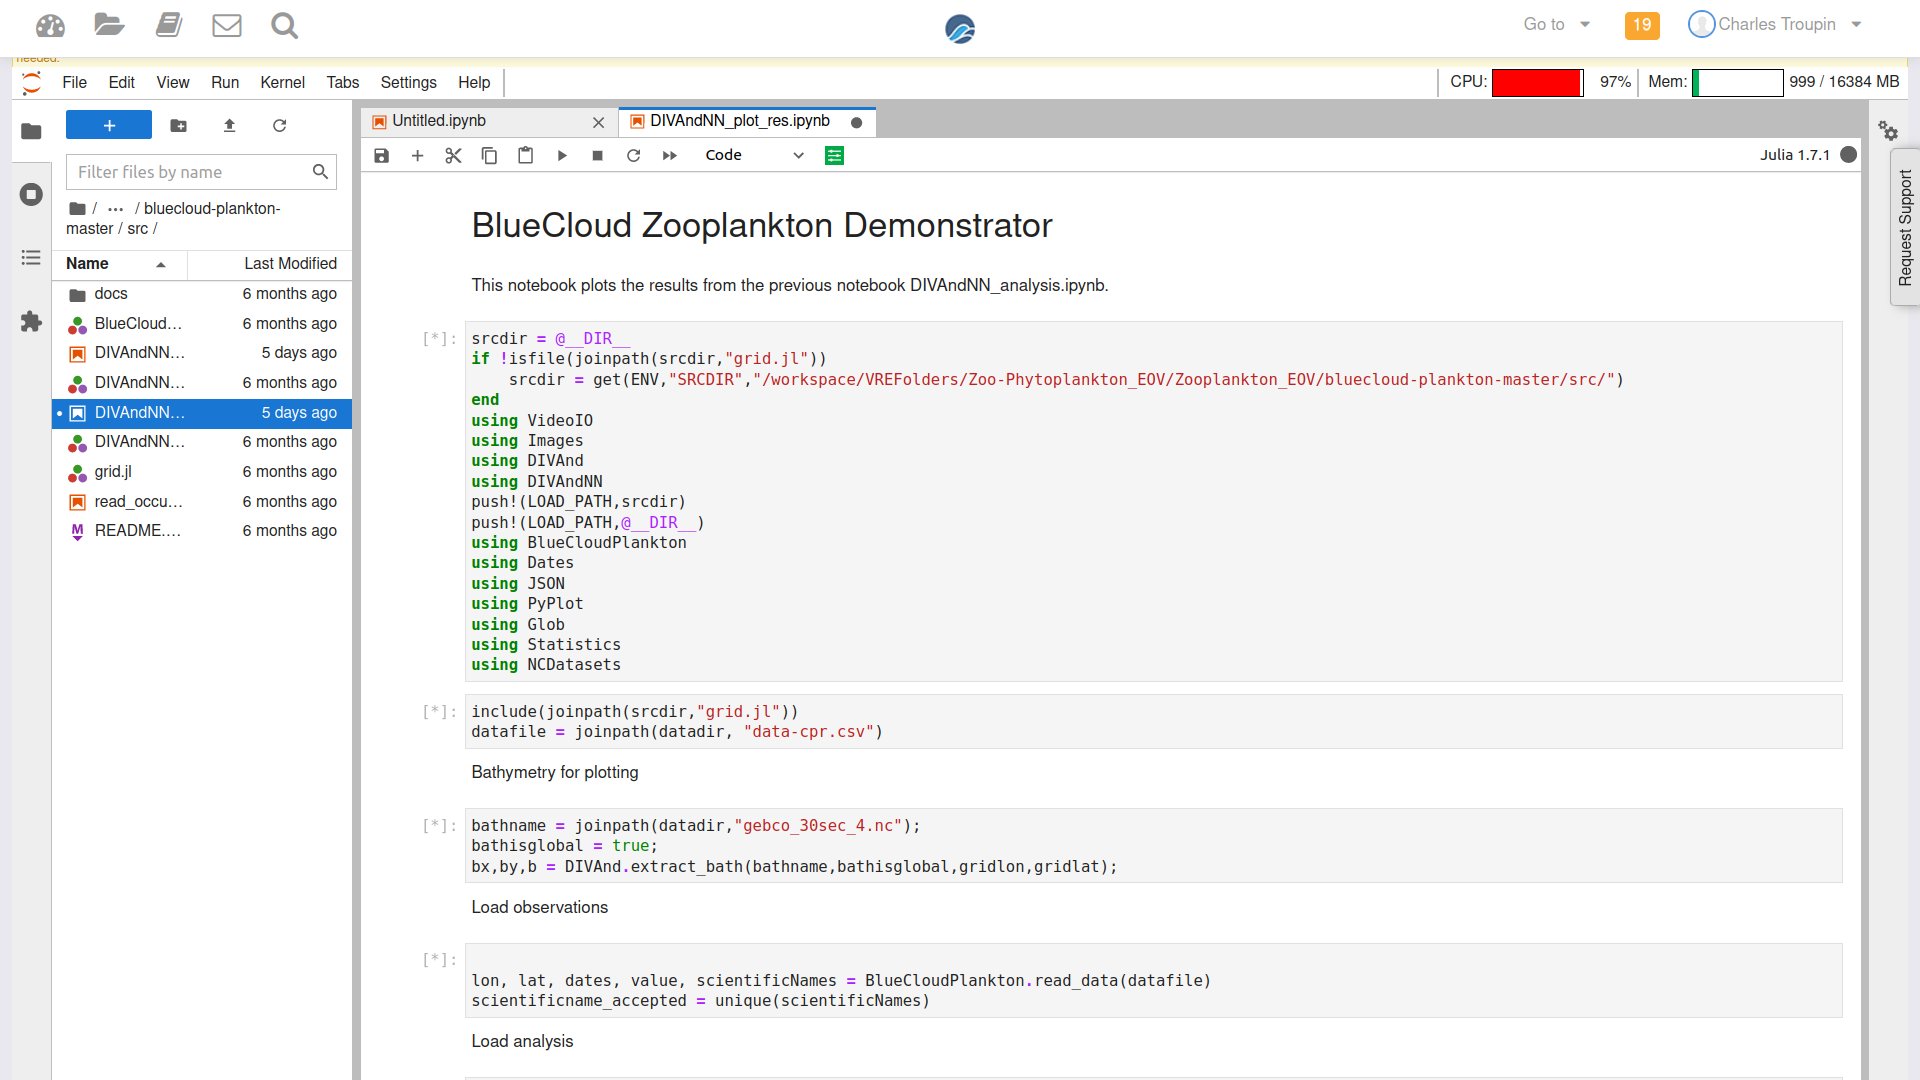Select the README file
The image size is (1920, 1080).
coord(202,531)
